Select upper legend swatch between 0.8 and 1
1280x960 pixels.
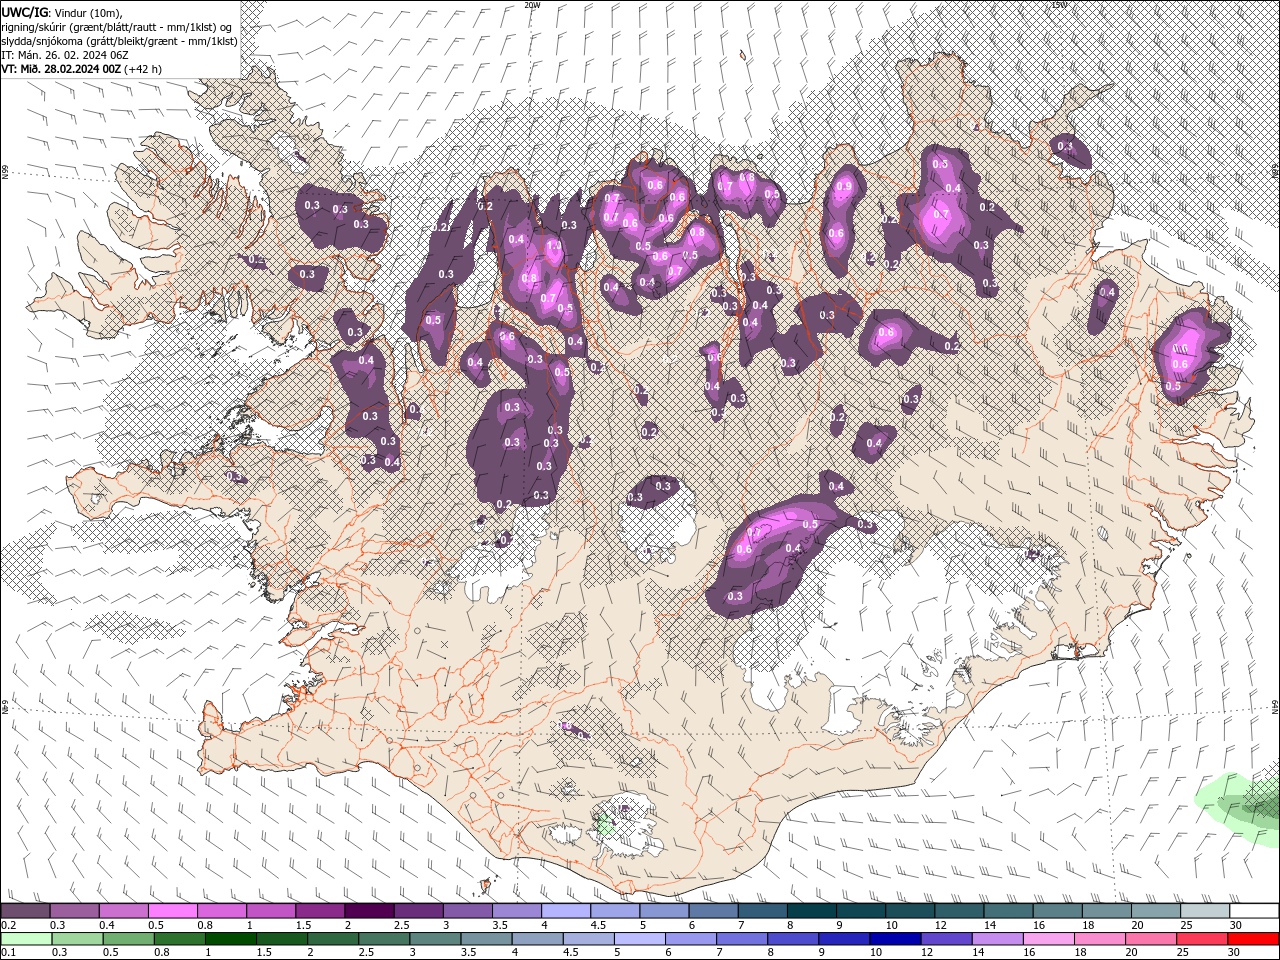pyautogui.click(x=221, y=911)
